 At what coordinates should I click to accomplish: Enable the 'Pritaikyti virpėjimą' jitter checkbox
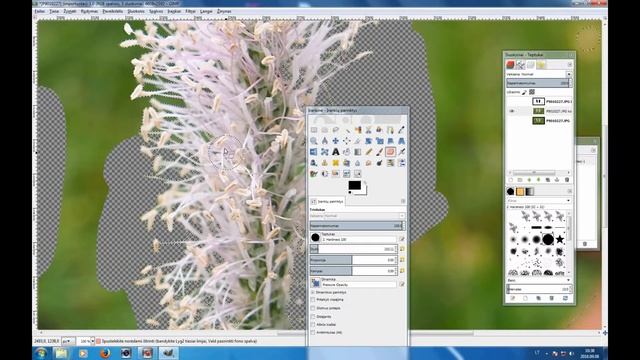[x=313, y=300]
